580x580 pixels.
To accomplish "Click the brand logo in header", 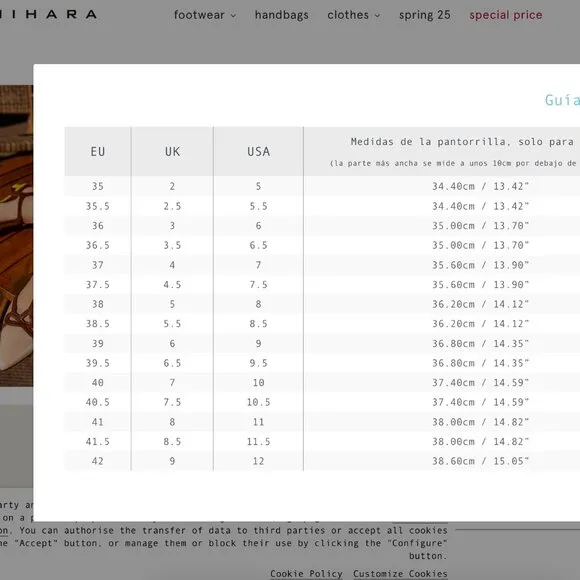I will tap(48, 14).
